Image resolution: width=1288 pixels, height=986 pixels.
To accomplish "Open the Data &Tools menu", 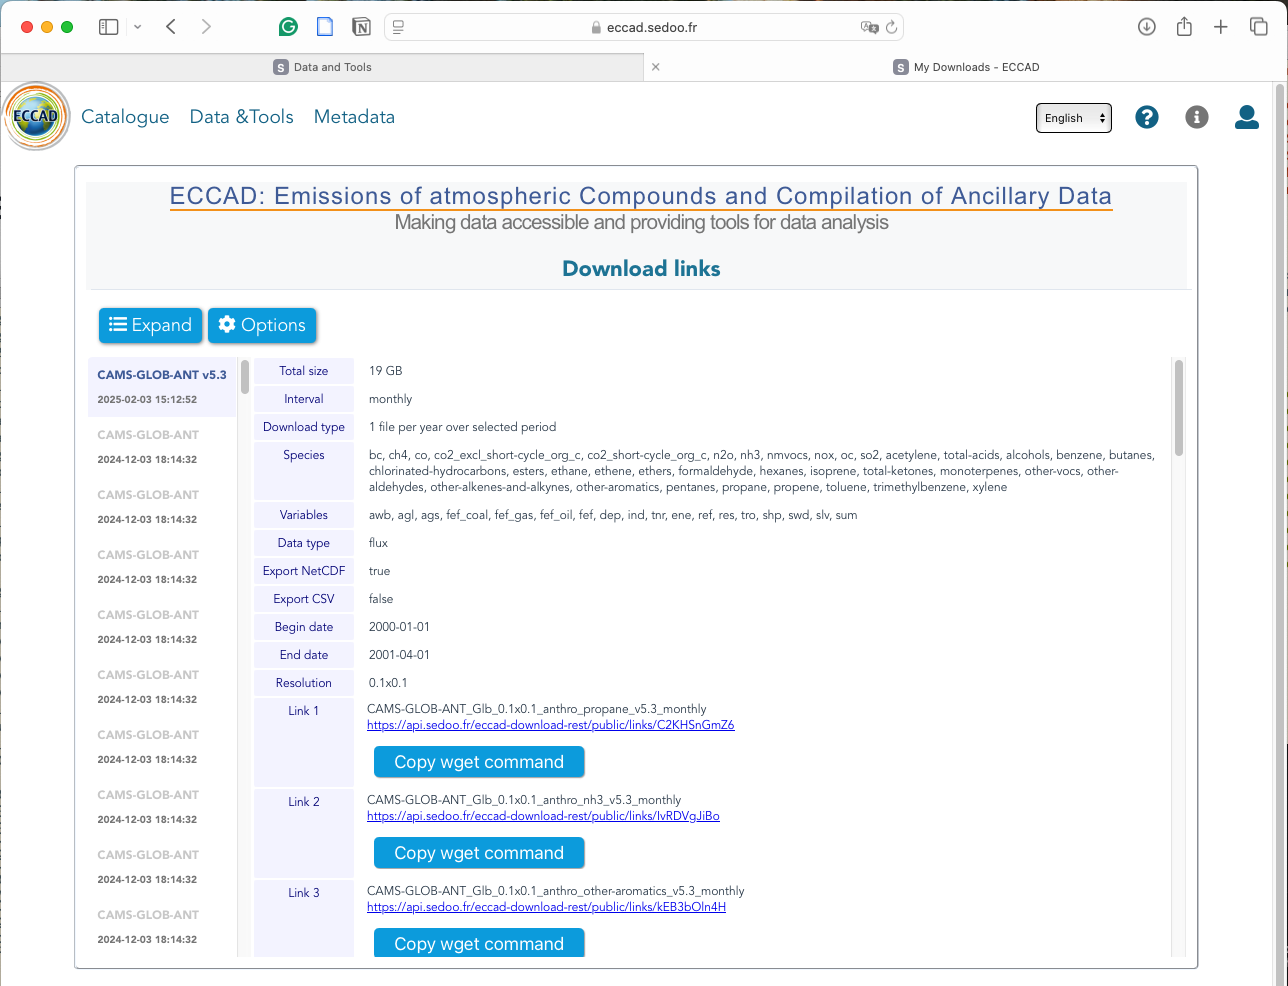I will pyautogui.click(x=242, y=117).
